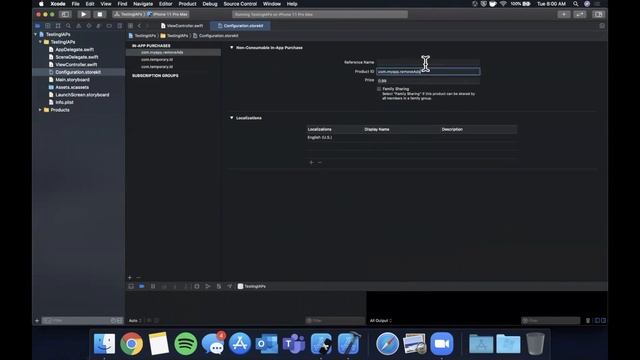
Task: Hide the debug area with the toggle
Action: tap(131, 287)
